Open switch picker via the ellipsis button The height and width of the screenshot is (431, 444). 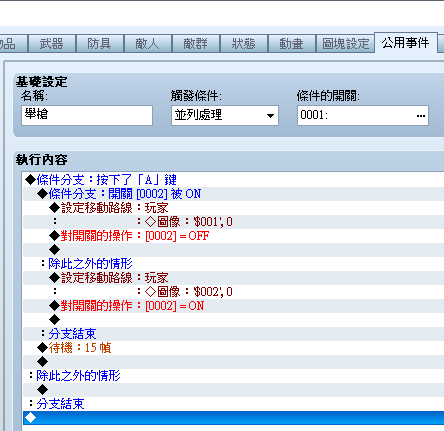(x=421, y=116)
